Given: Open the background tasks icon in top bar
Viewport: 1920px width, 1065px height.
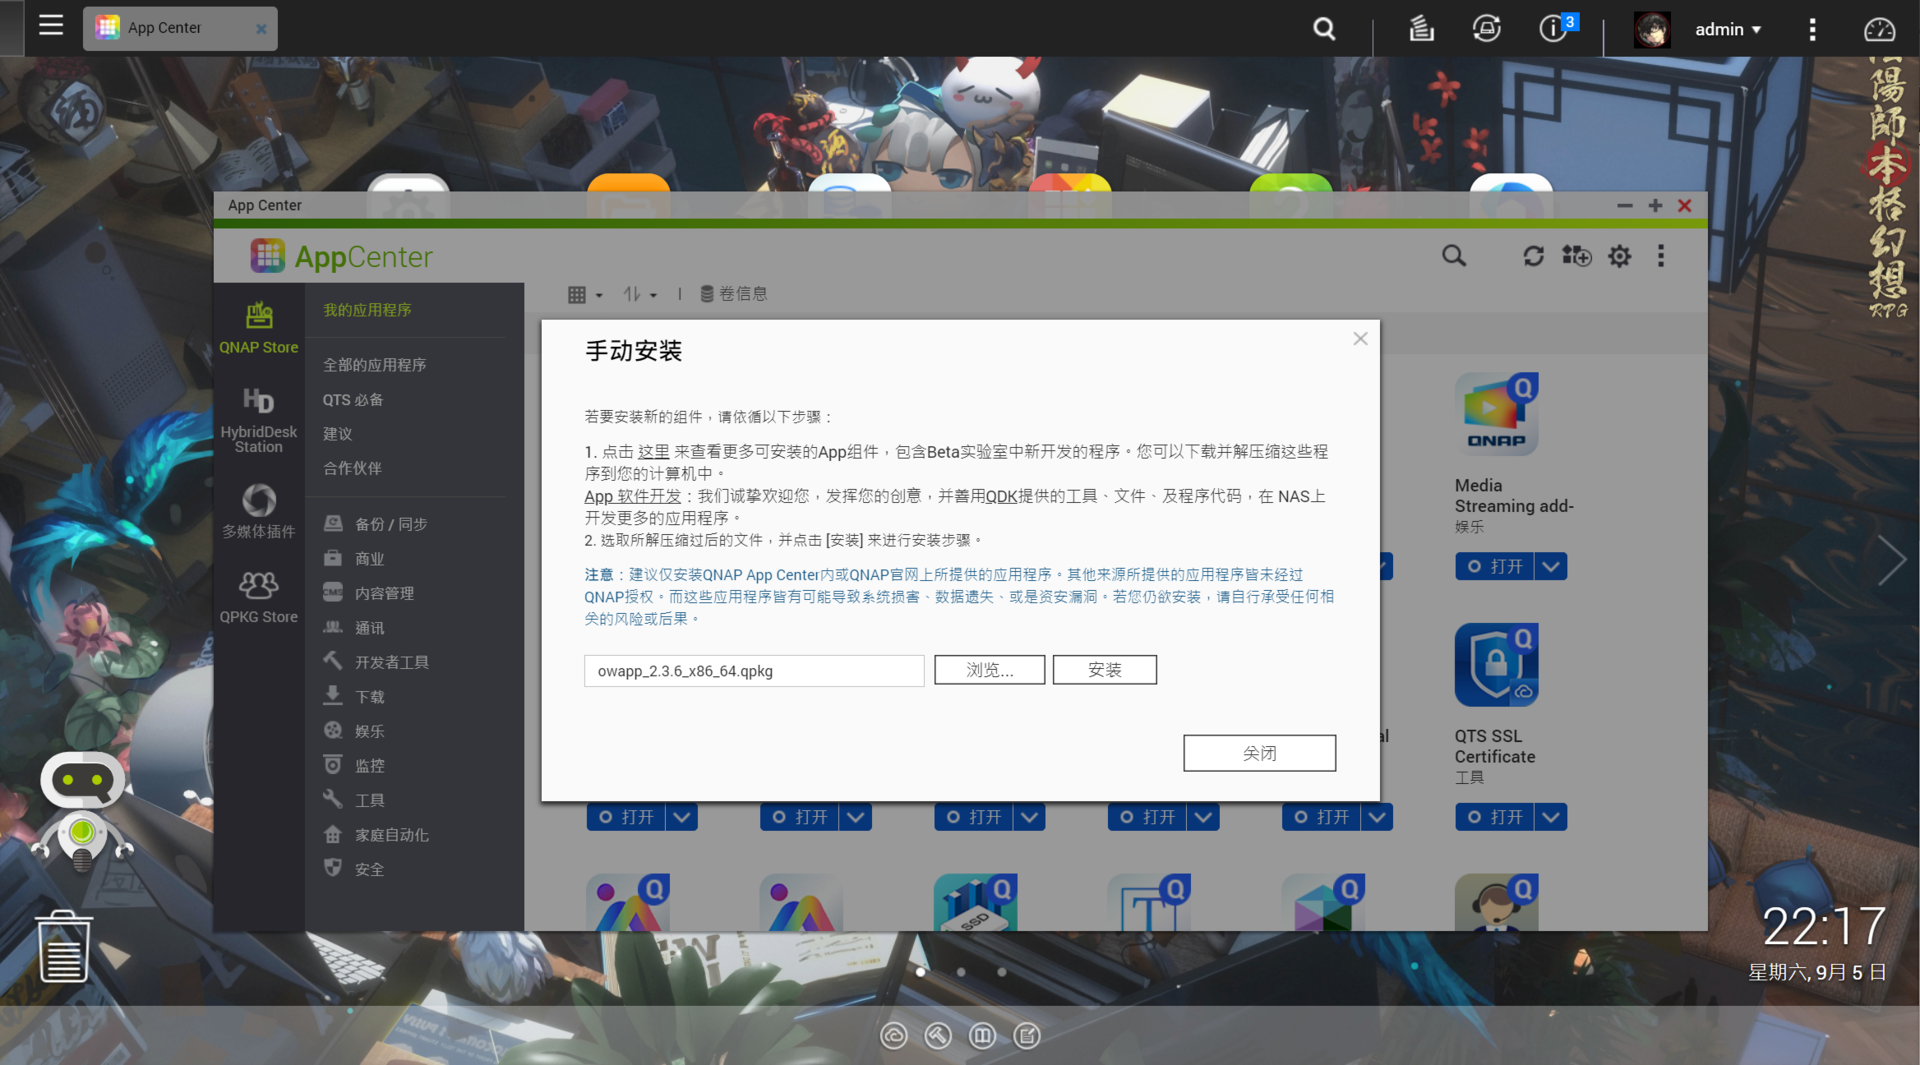Looking at the screenshot, I should click(1421, 29).
